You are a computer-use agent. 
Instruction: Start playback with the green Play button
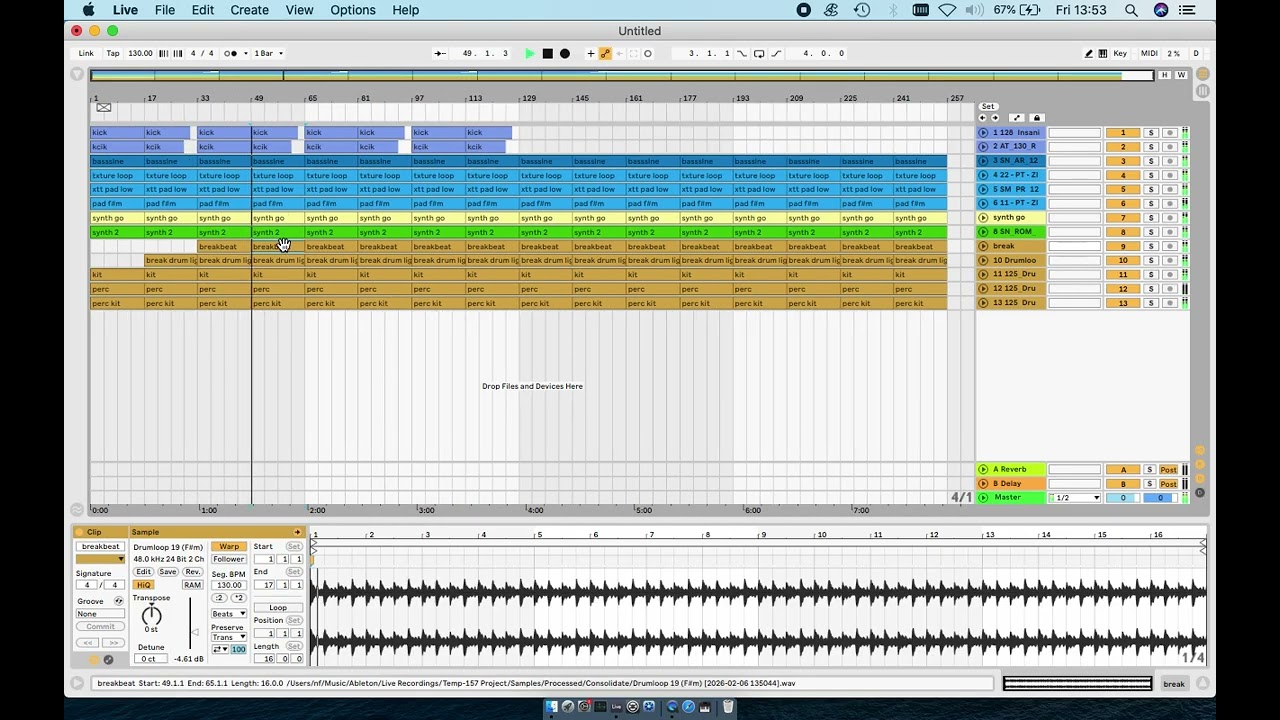coord(529,53)
